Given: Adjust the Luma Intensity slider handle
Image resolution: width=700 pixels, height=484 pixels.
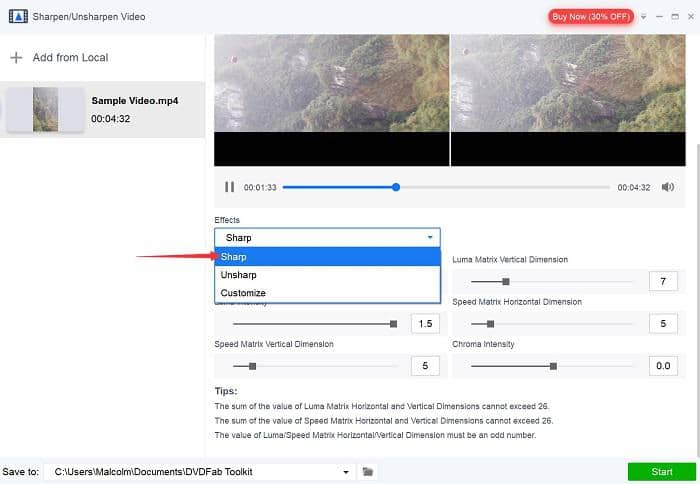Looking at the screenshot, I should tap(393, 324).
